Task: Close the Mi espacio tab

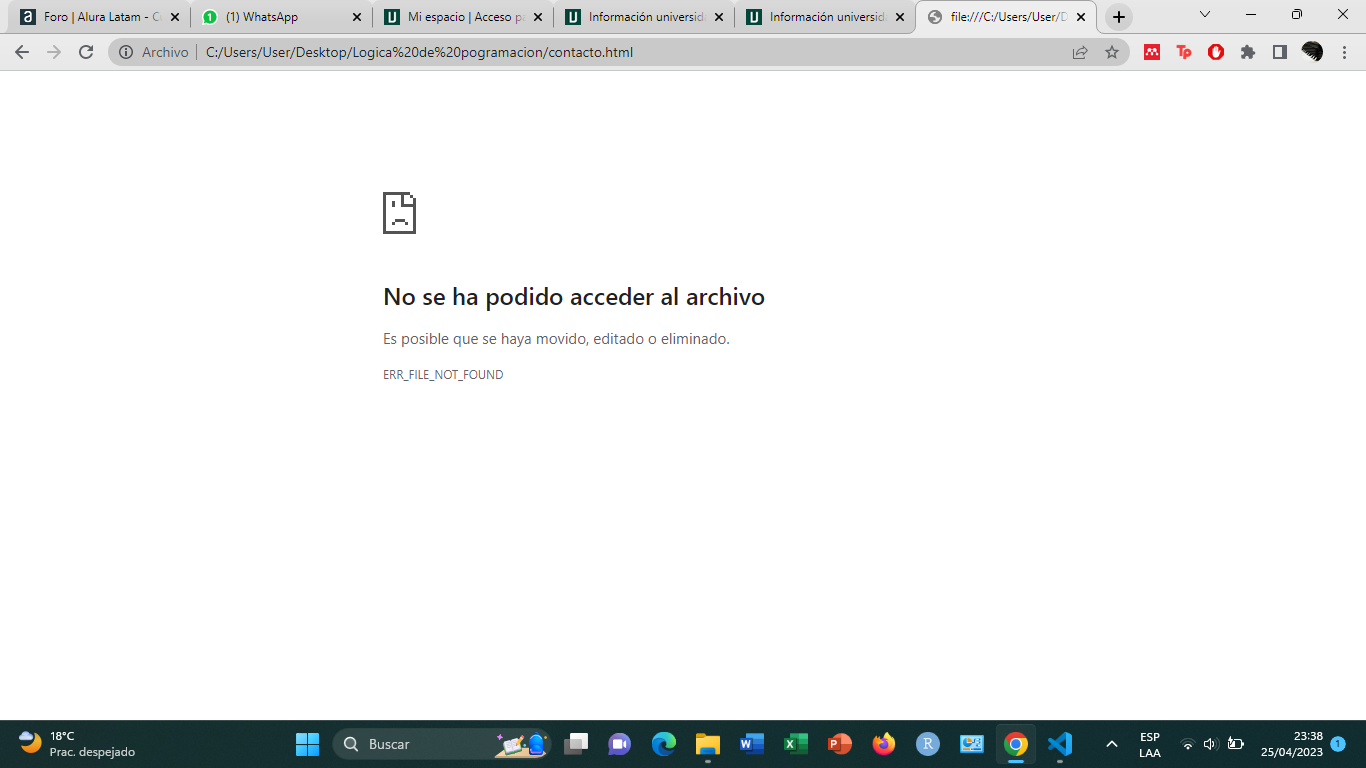Action: [x=538, y=17]
